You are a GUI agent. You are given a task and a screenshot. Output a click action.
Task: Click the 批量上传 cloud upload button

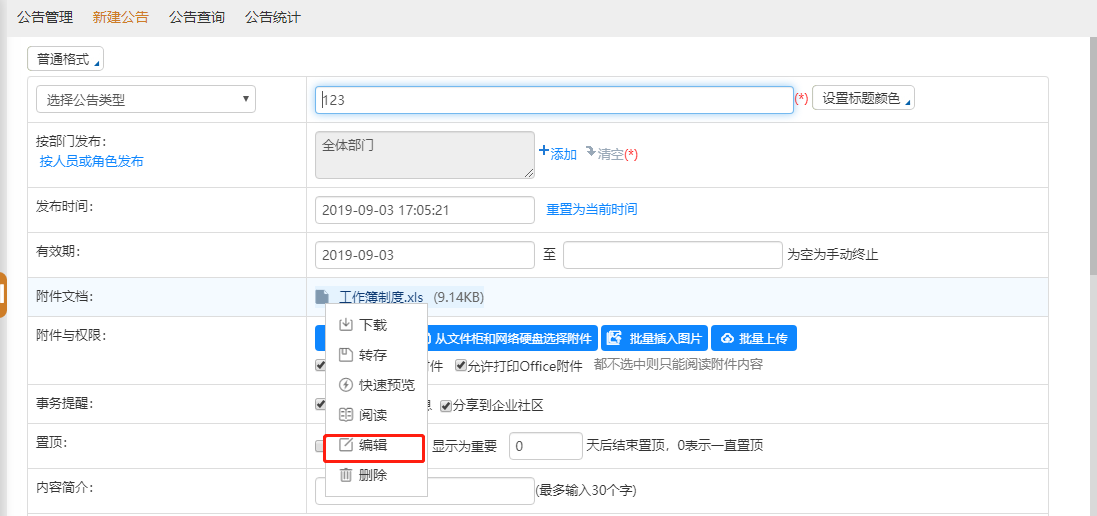click(x=754, y=339)
